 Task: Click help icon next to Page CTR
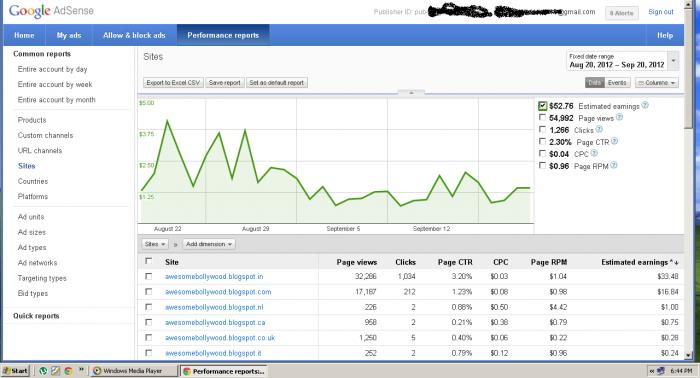tap(614, 141)
